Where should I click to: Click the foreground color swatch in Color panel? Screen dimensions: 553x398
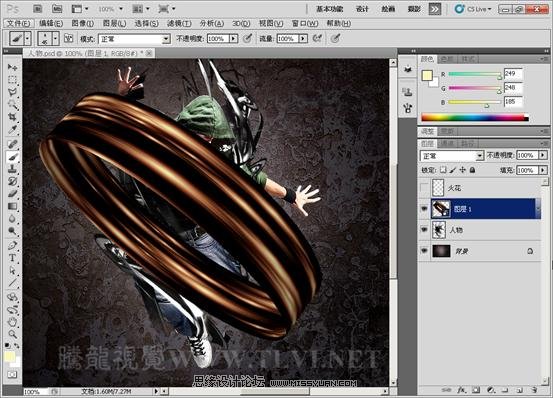point(427,75)
